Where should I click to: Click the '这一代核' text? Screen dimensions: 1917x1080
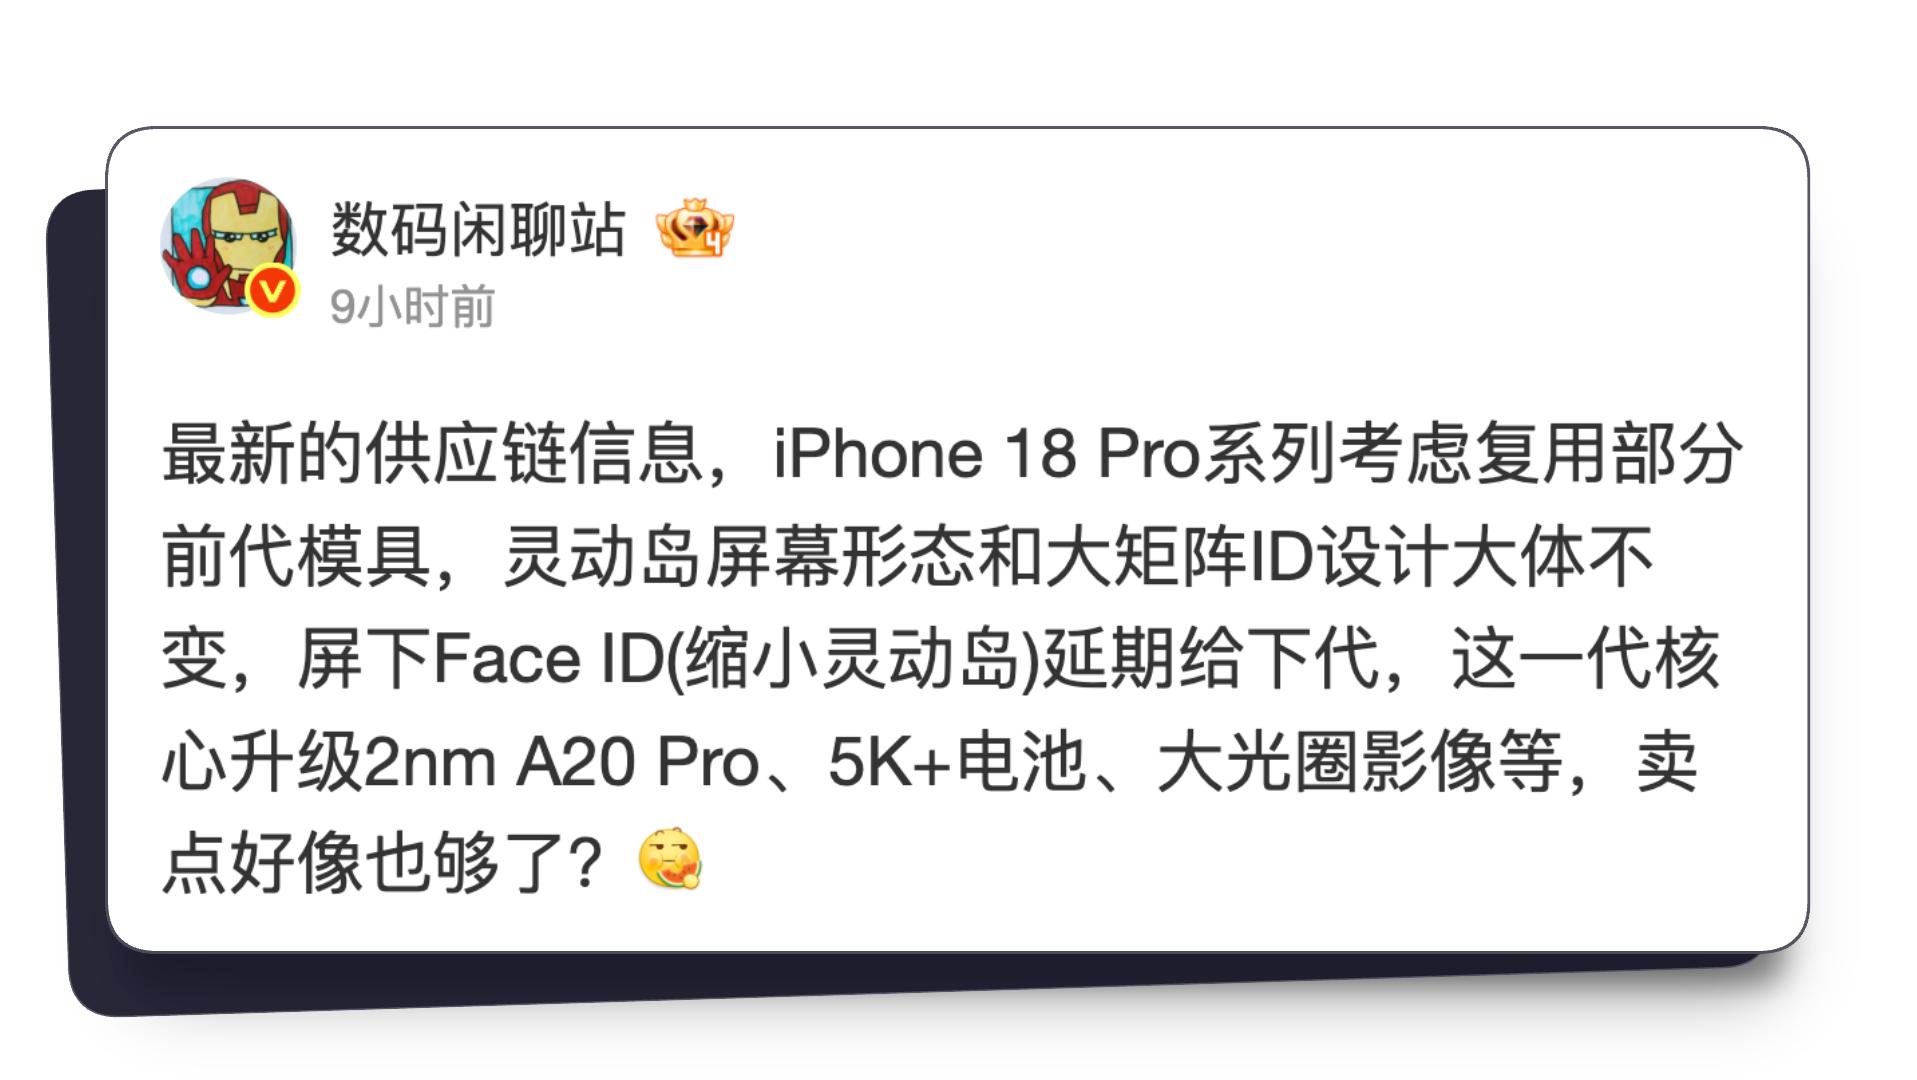tap(1586, 659)
